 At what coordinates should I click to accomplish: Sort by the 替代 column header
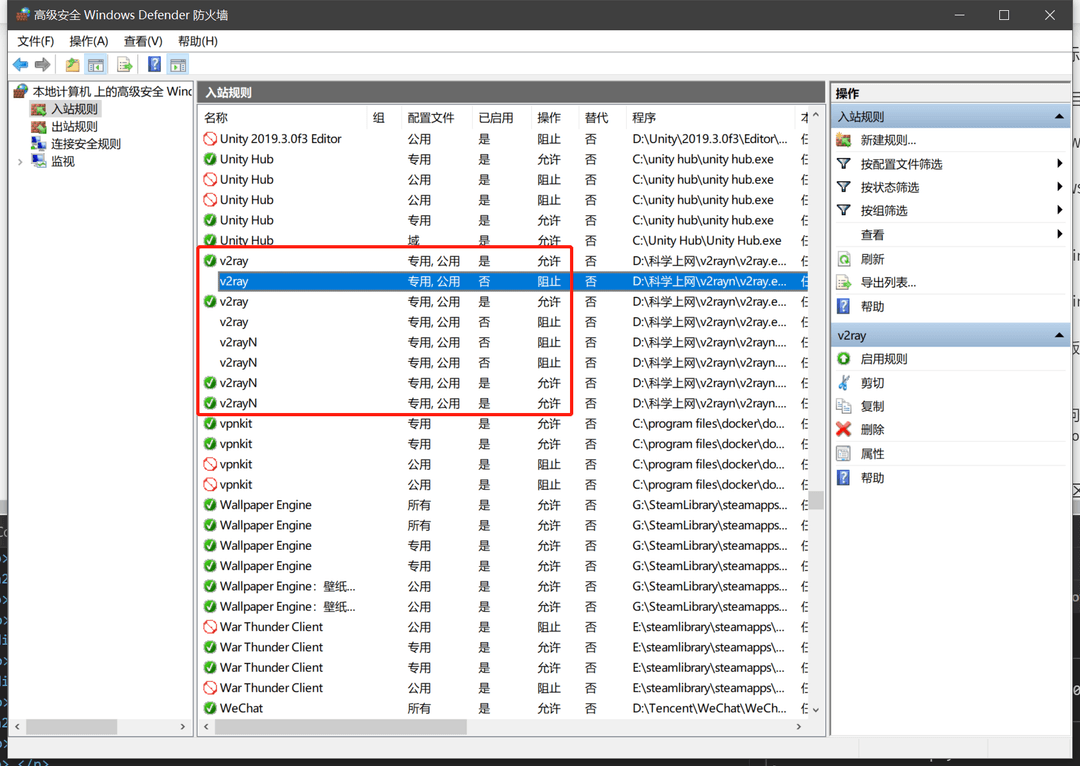coord(603,118)
